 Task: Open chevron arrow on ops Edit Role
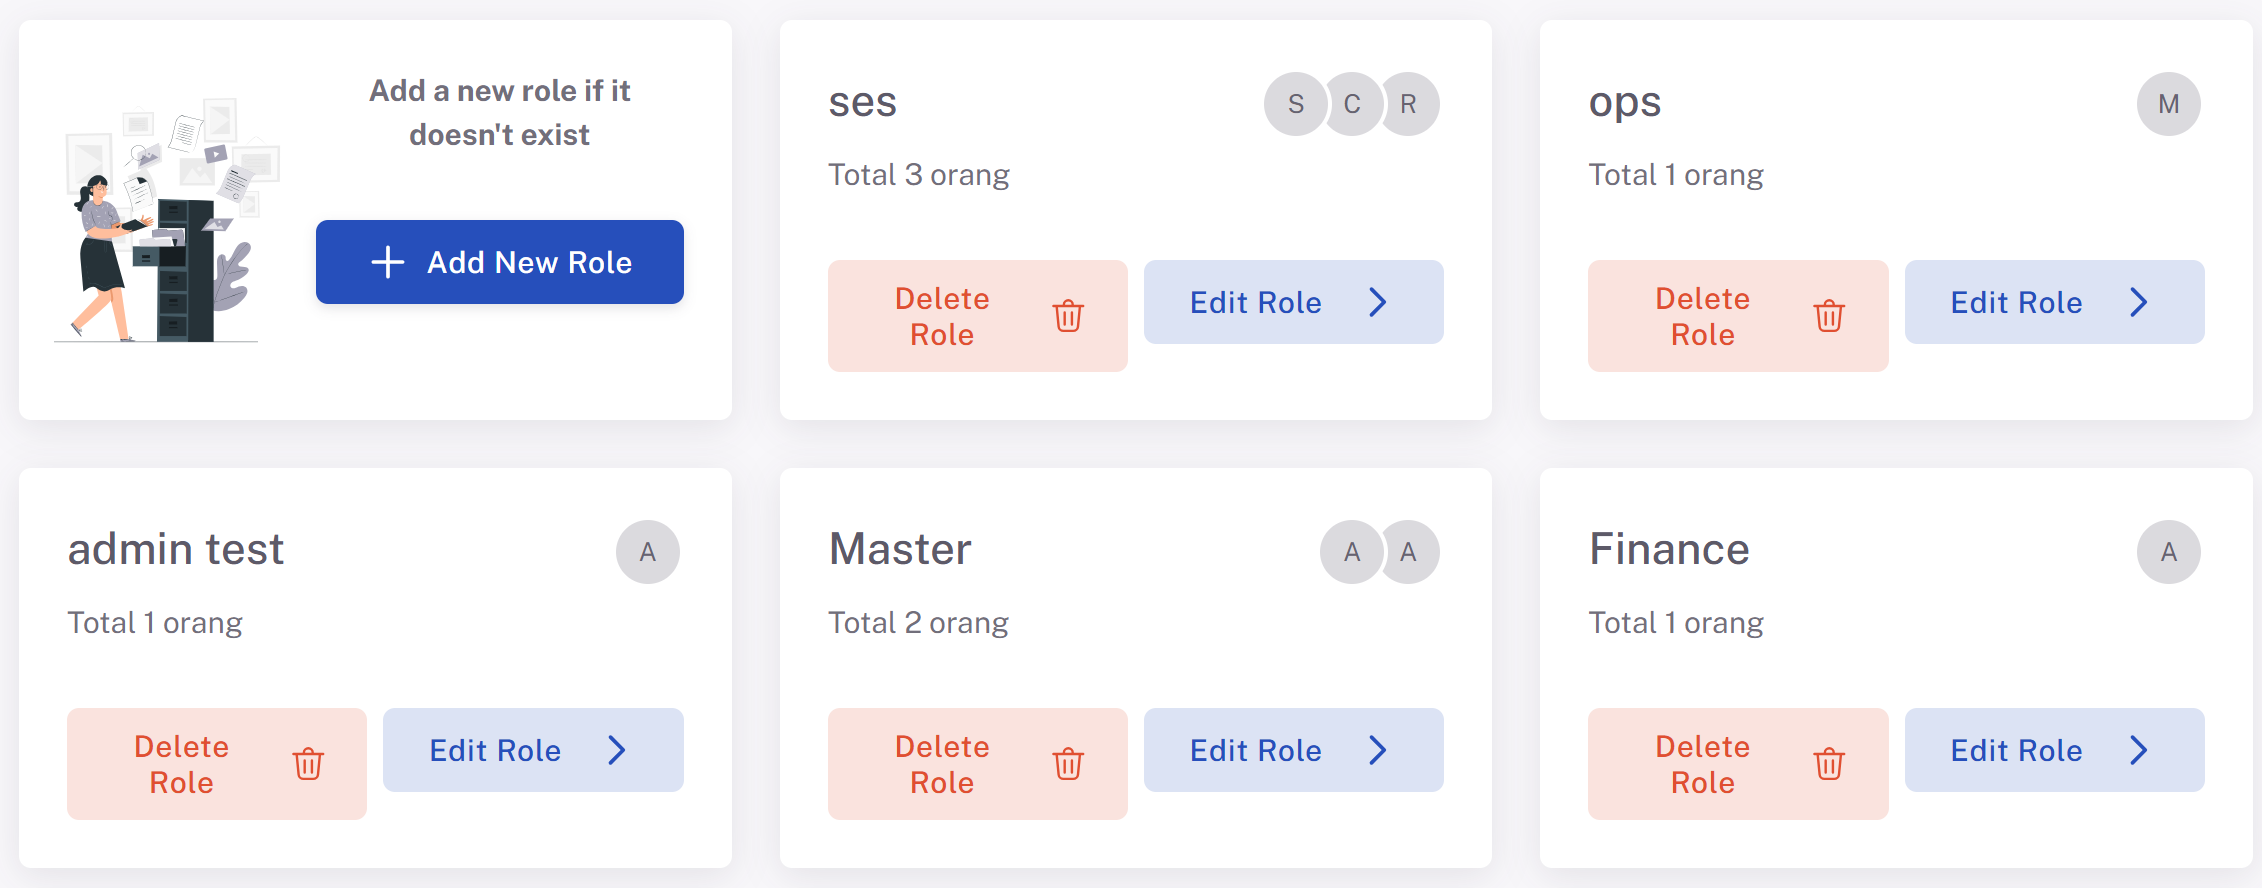pyautogui.click(x=2139, y=302)
